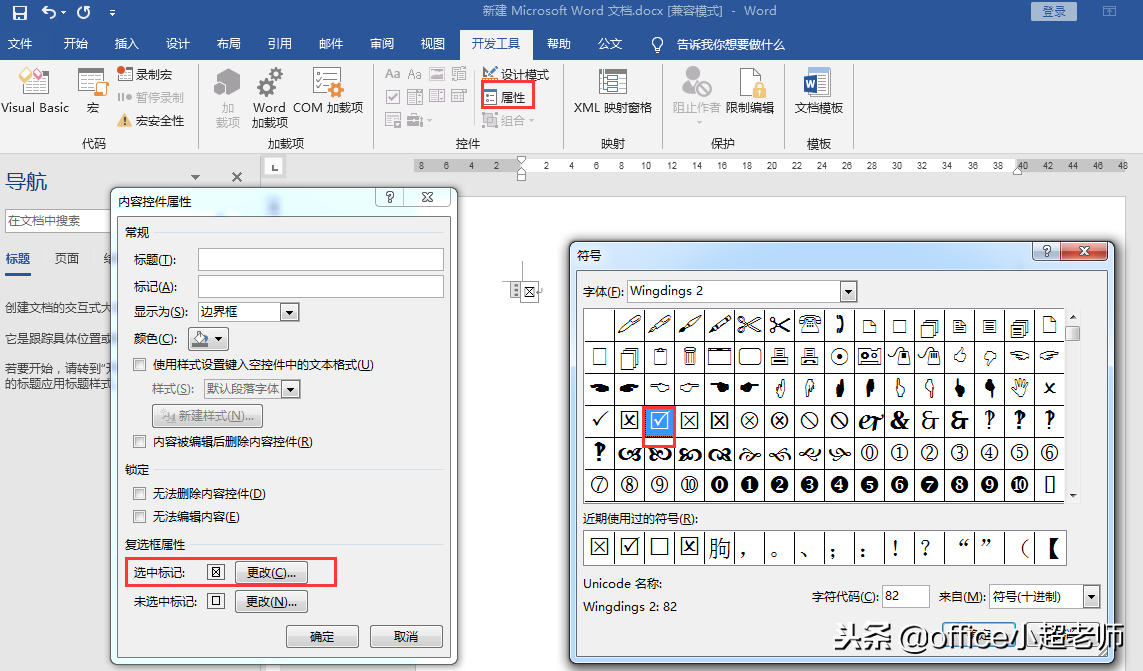Screen dimensions: 1143x671
Task: Open control properties (属性)
Action: (x=506, y=97)
